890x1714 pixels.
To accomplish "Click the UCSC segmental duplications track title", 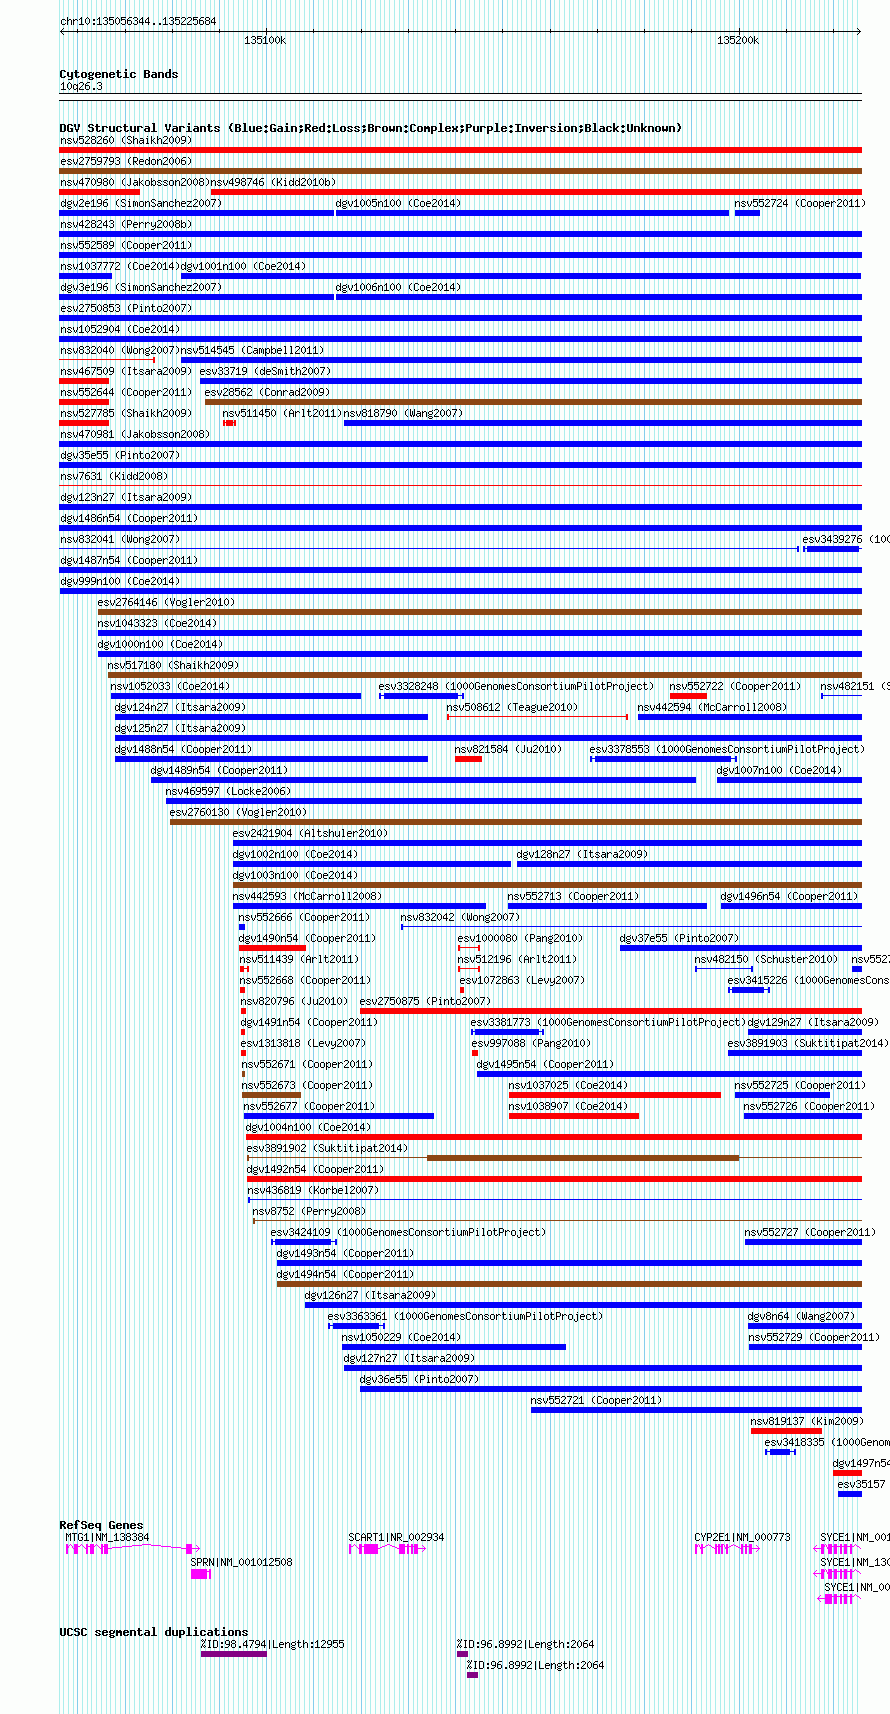I will (x=154, y=1632).
